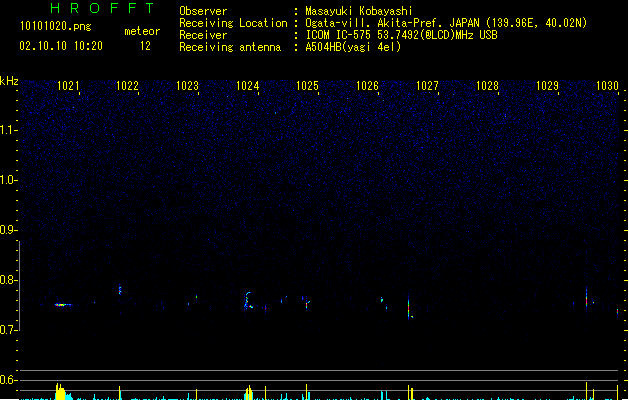Click the 0.7 kHz axis label

point(8,330)
